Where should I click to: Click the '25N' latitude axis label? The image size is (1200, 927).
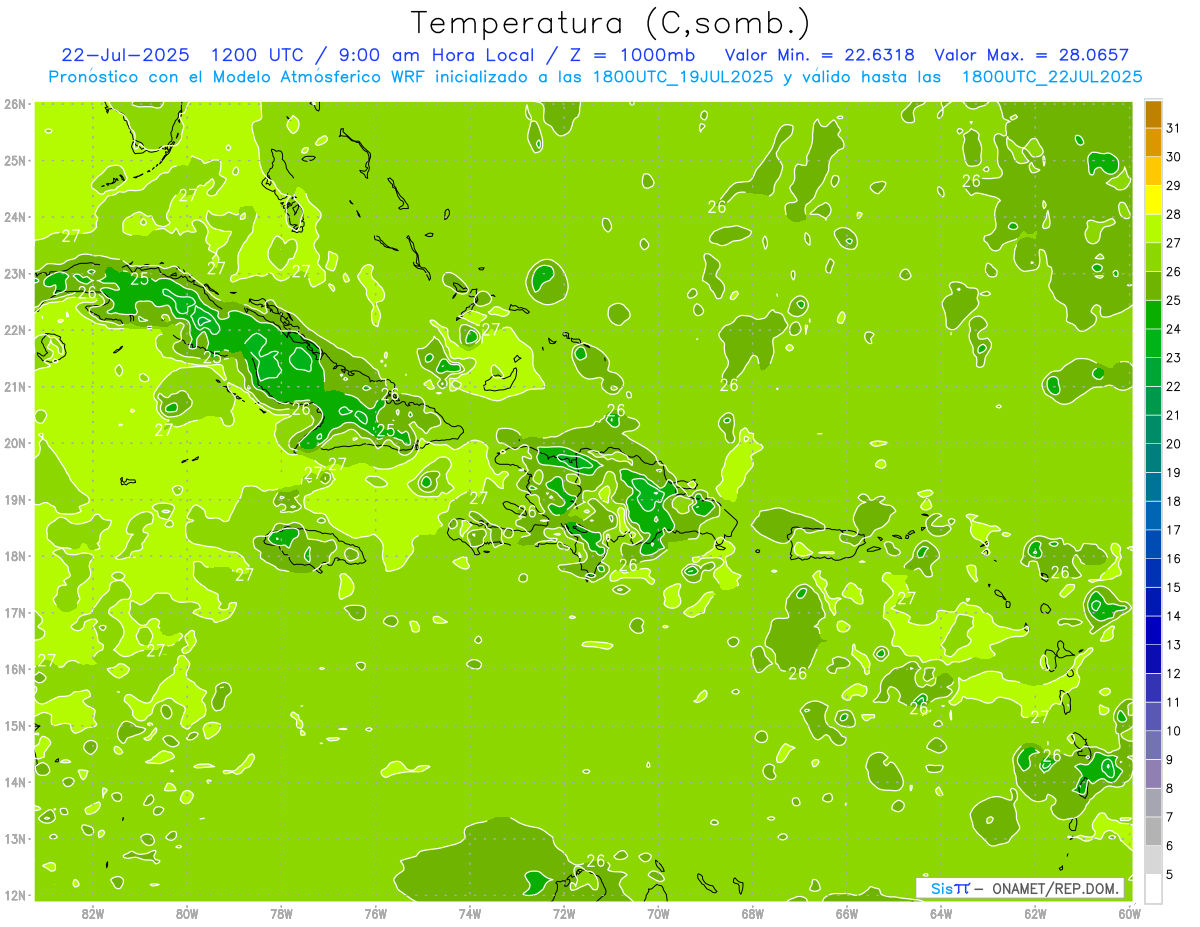click(15, 160)
